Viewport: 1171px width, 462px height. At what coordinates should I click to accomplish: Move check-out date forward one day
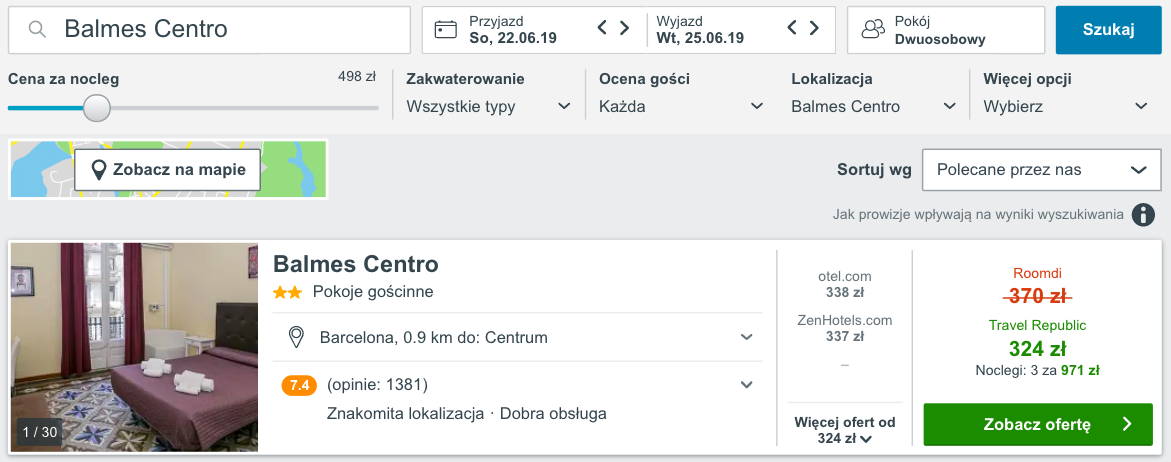[x=814, y=28]
